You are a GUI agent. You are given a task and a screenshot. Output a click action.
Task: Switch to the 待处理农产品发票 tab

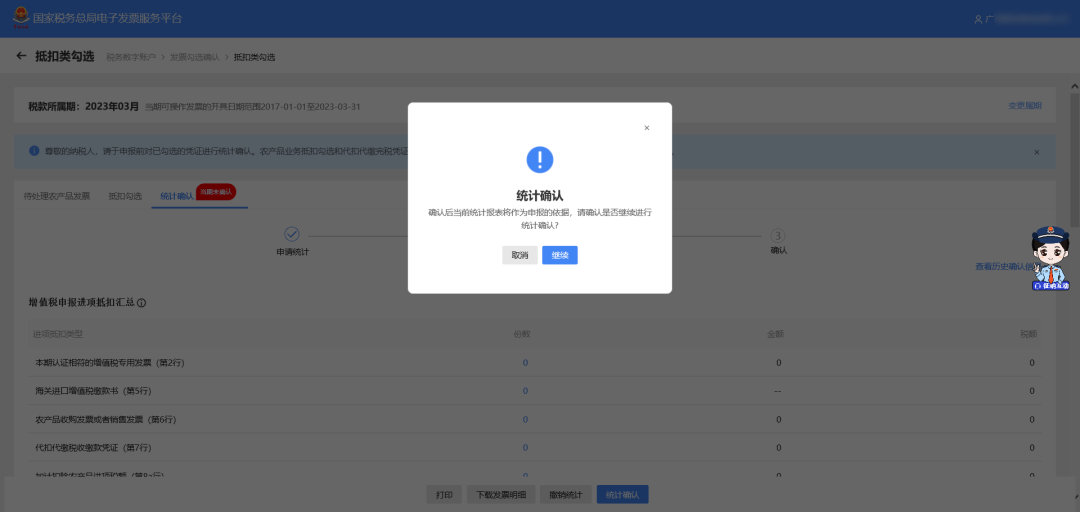(56, 196)
